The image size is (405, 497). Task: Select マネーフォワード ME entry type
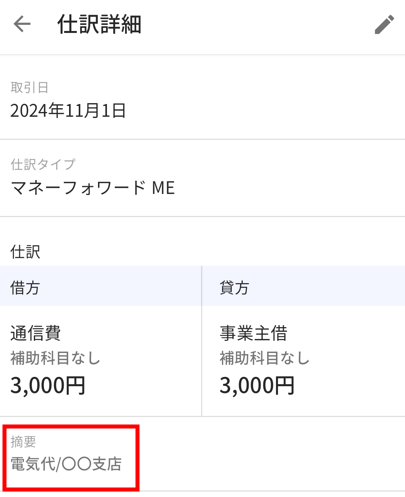pos(92,188)
